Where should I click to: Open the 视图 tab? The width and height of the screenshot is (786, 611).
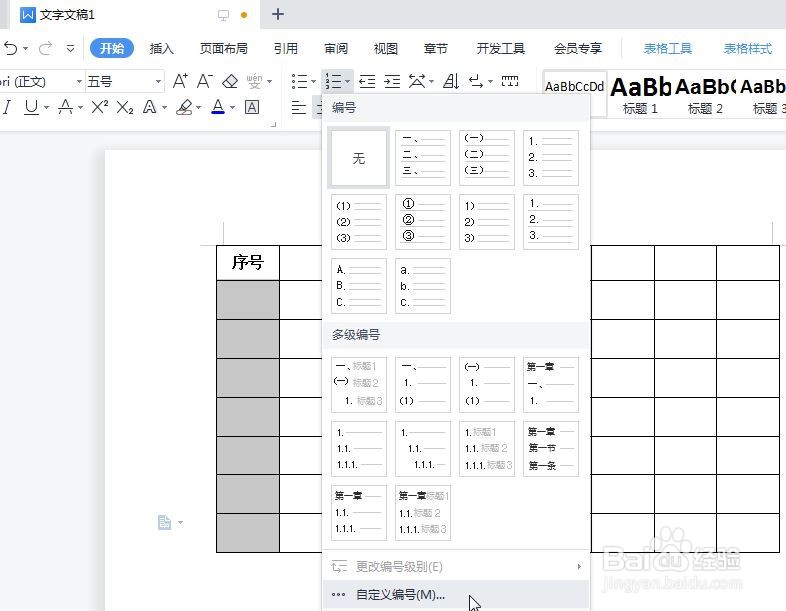point(385,49)
